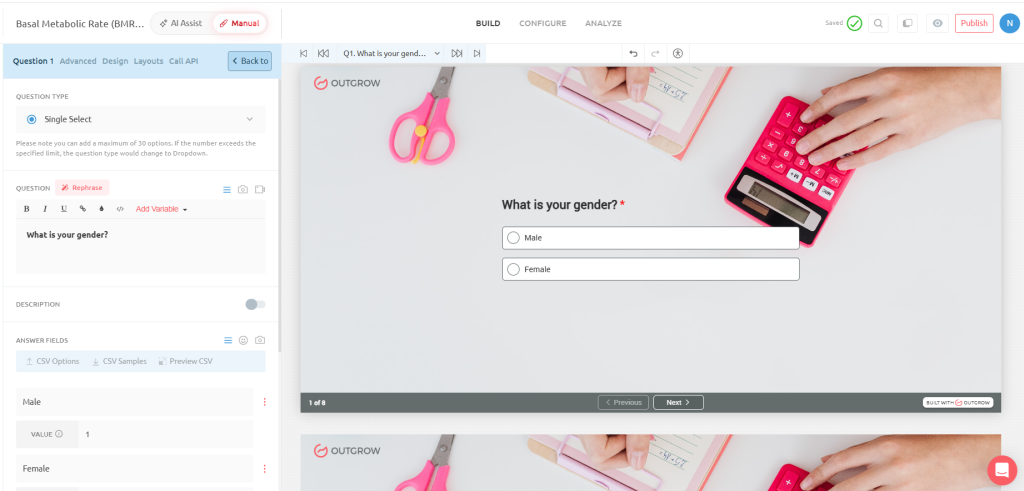Screen dimensions: 1024x491
Task: Open the chat support bubble
Action: (x=1002, y=469)
